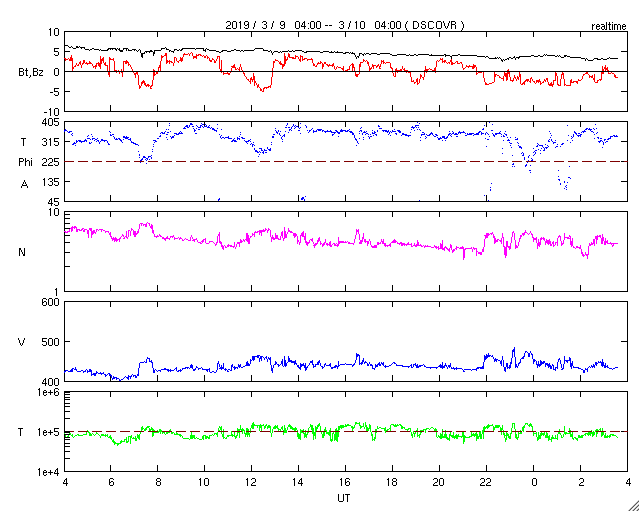Click the 'V' velocity axis label
This screenshot has width=640, height=512.
(x=22, y=342)
